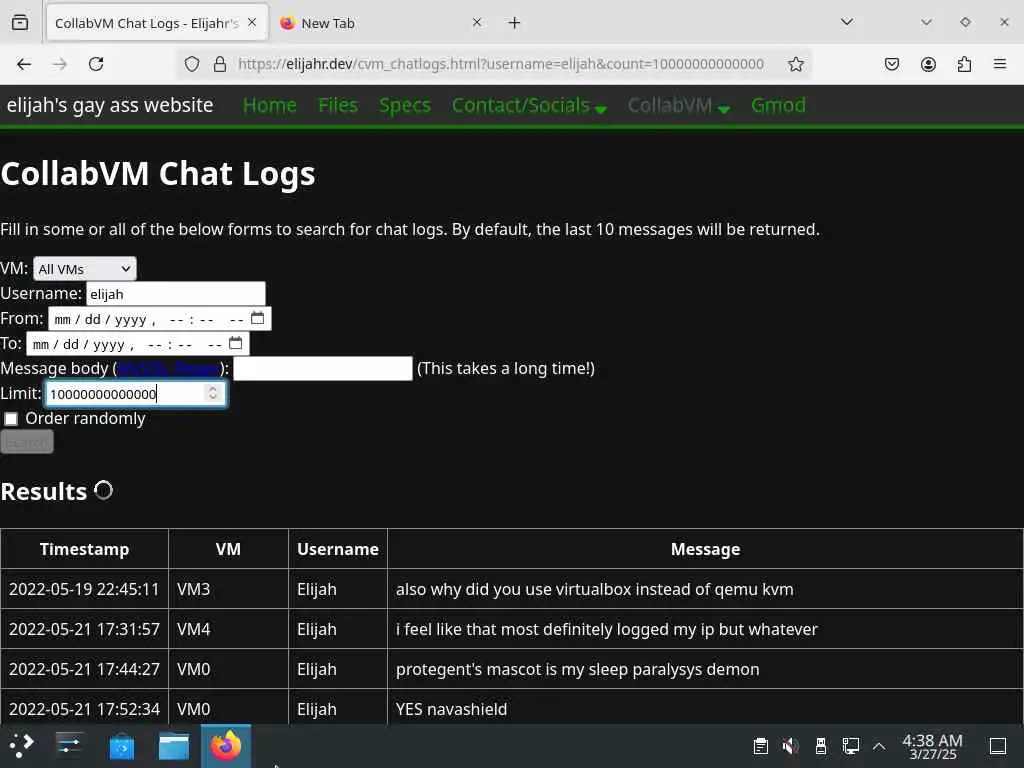The width and height of the screenshot is (1024, 768).
Task: Select the timestamp 2022-05-19 22:45:11 cell
Action: point(84,589)
